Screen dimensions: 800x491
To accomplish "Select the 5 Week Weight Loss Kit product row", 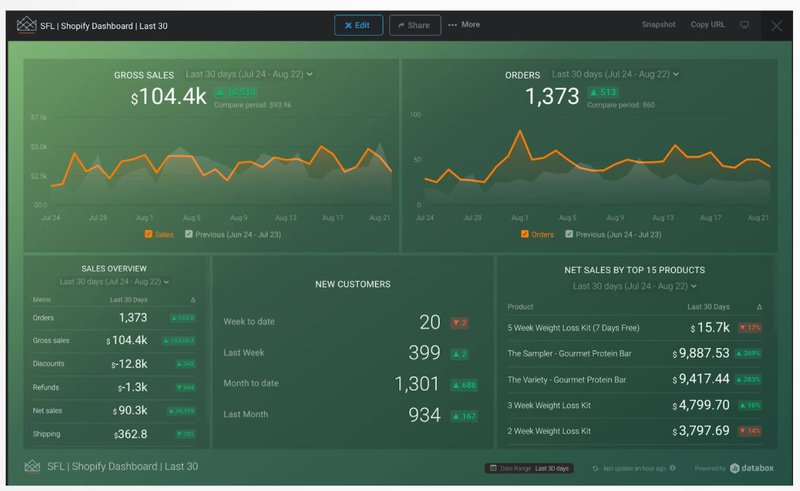I will pos(634,328).
